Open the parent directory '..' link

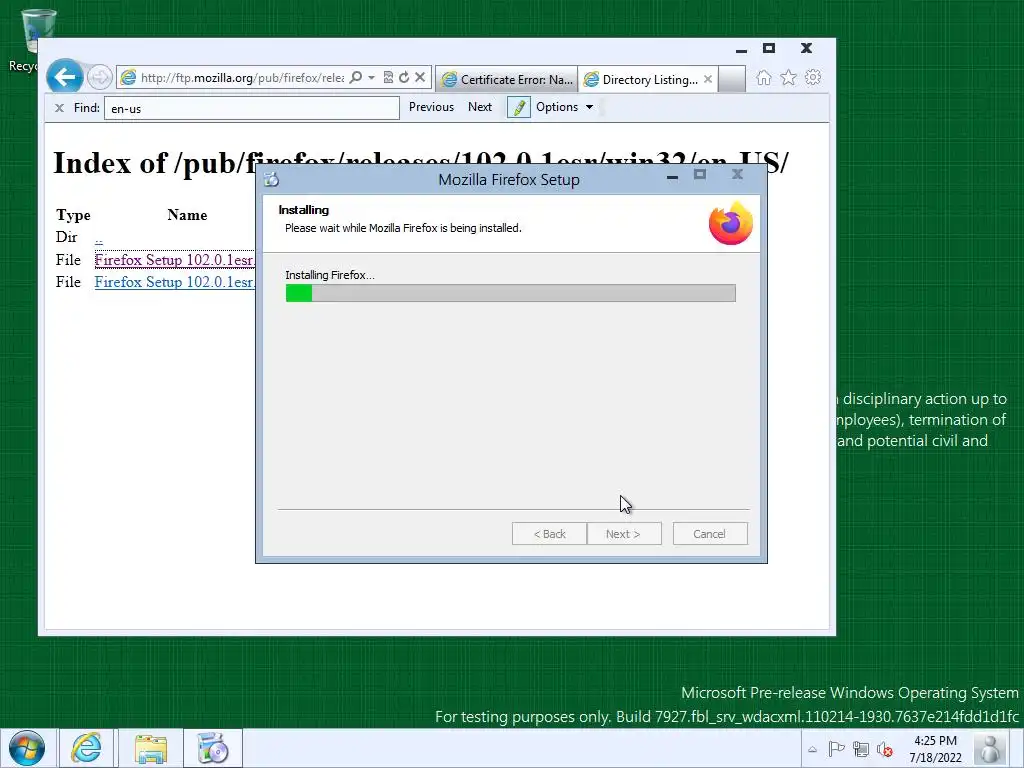[99, 238]
